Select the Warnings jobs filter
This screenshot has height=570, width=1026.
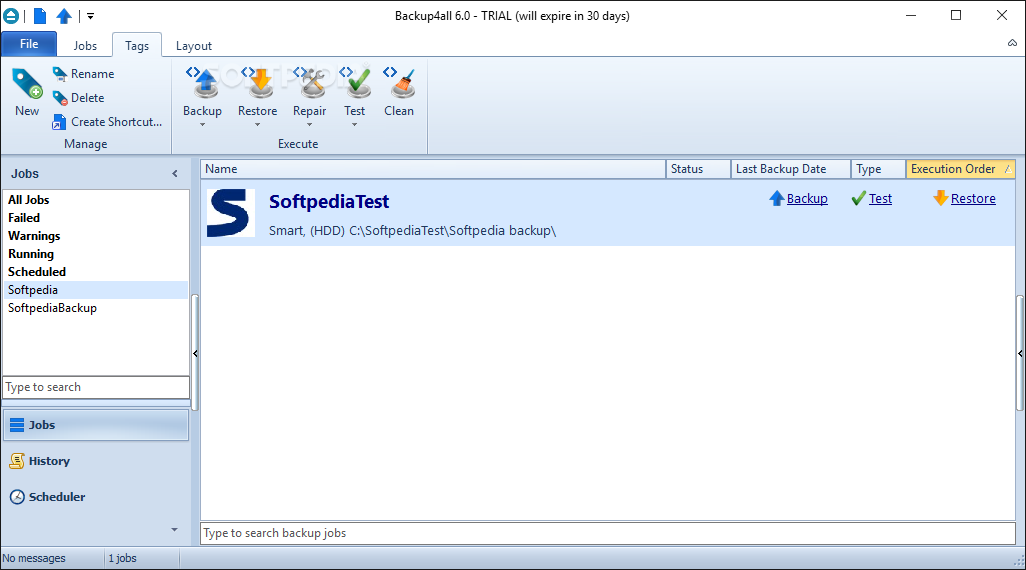pos(96,236)
